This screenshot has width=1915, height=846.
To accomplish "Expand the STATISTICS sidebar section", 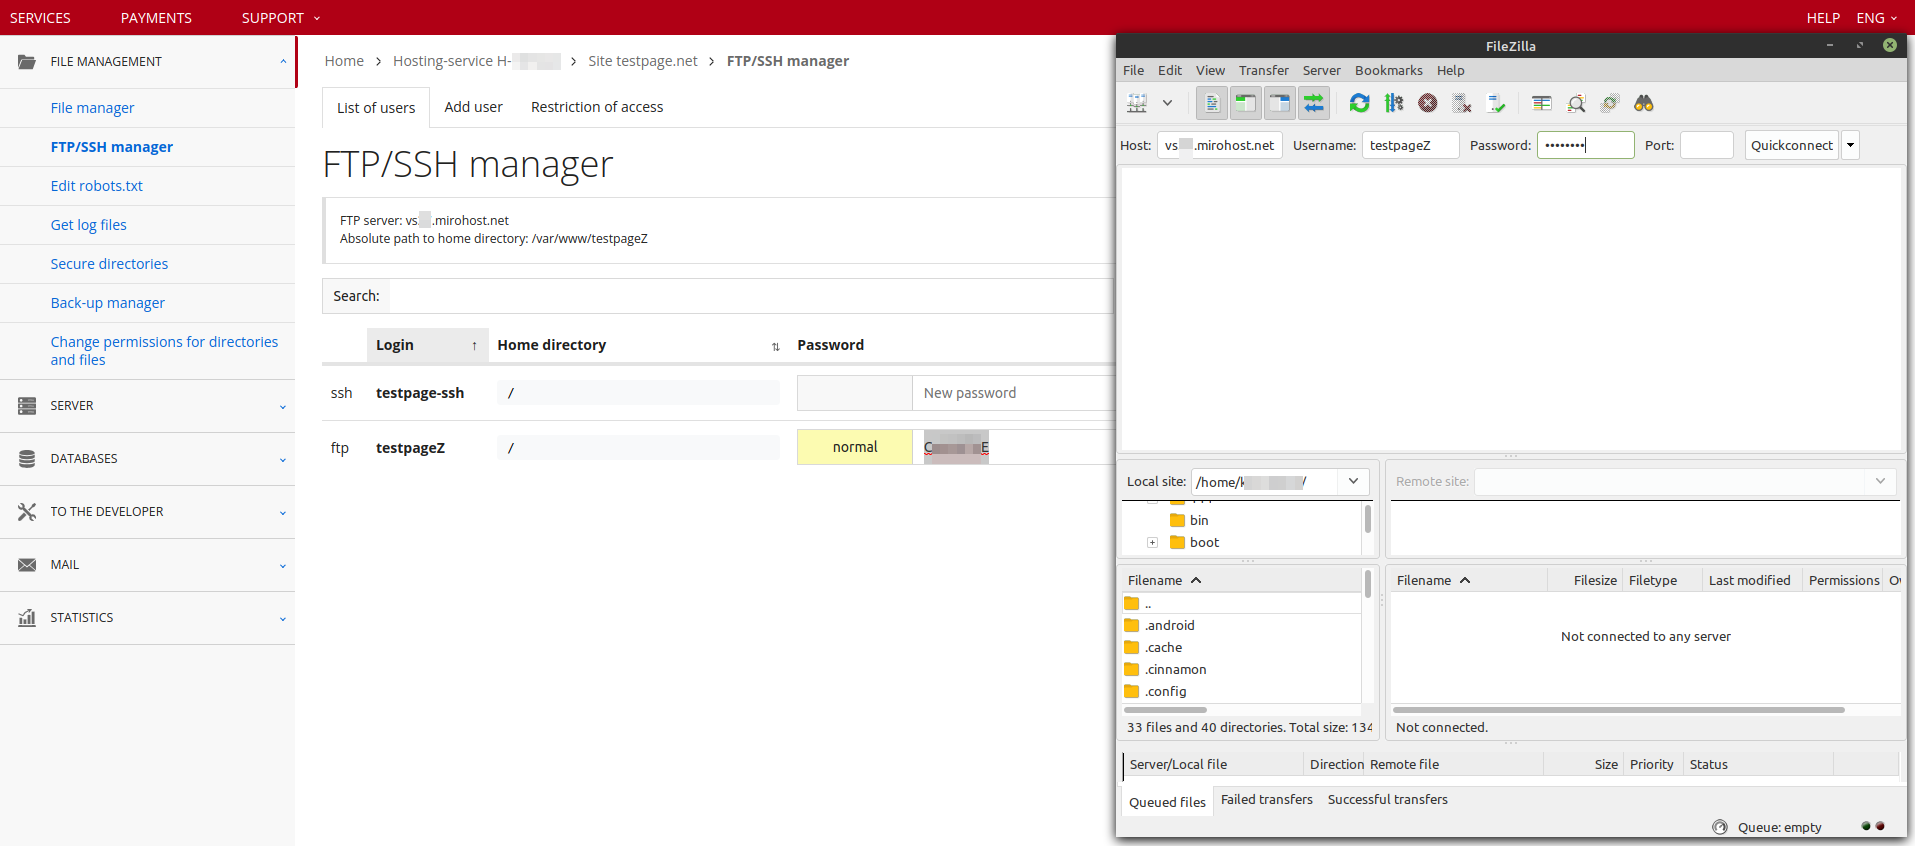I will click(x=148, y=618).
